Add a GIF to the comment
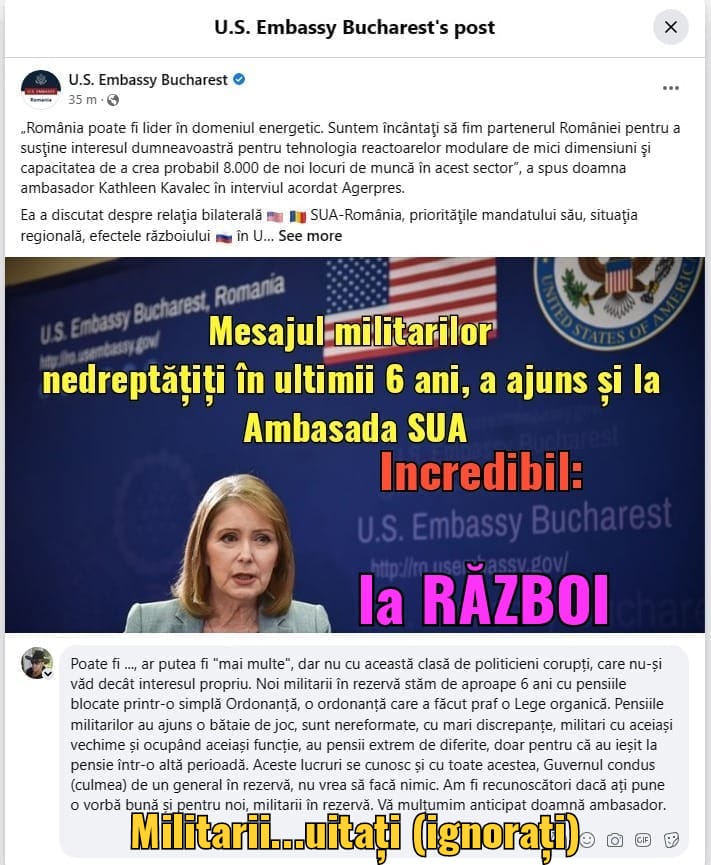 click(x=643, y=840)
